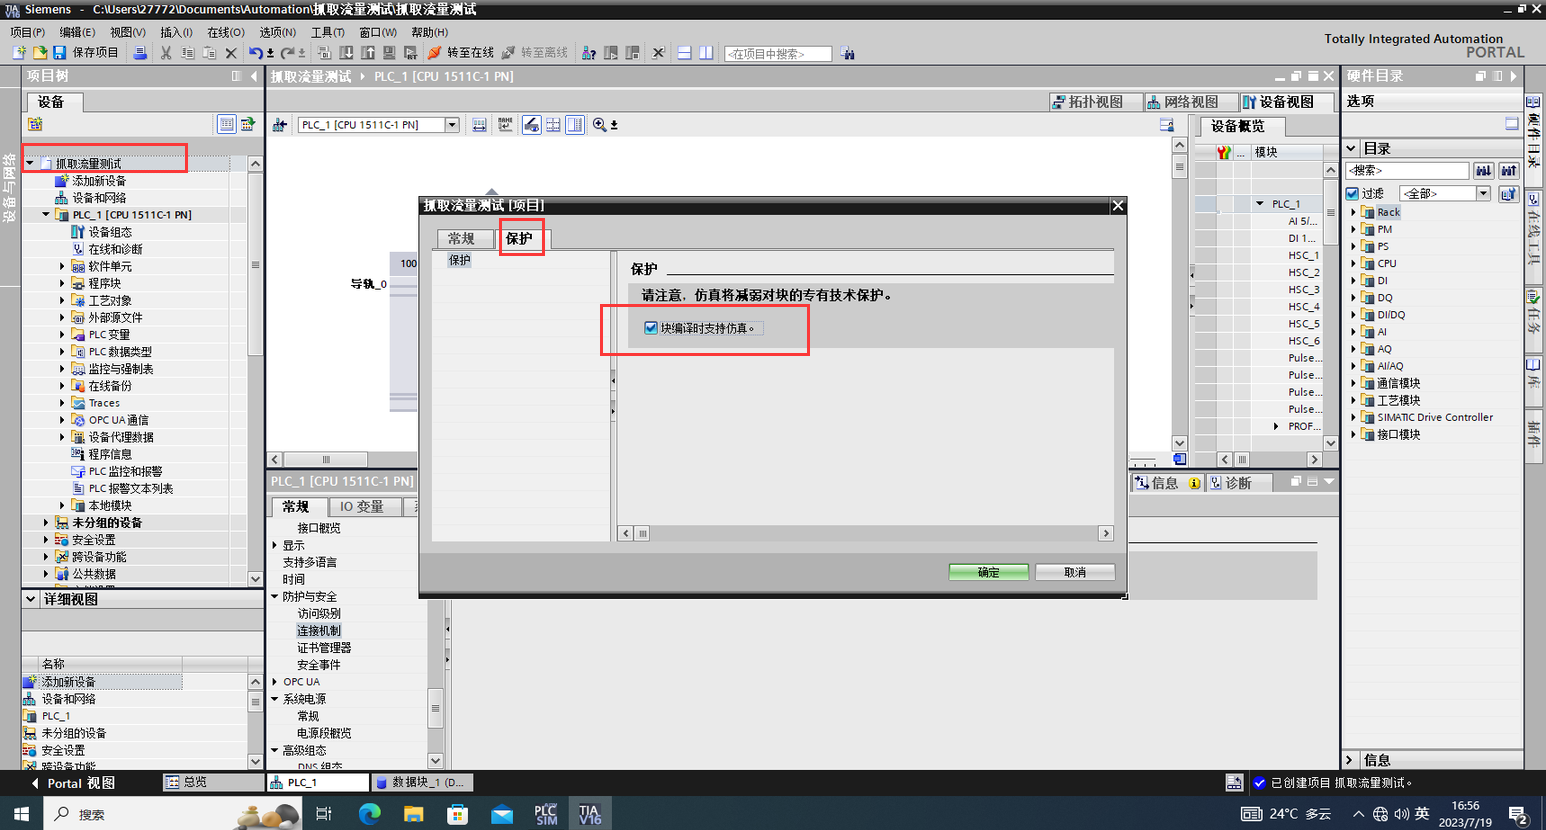The height and width of the screenshot is (830, 1546).
Task: Expand the 通信模块 catalog folder
Action: 1353,383
